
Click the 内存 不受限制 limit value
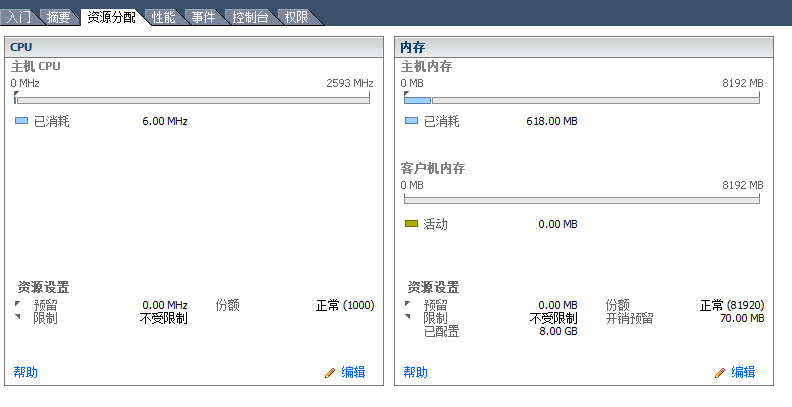pyautogui.click(x=553, y=319)
